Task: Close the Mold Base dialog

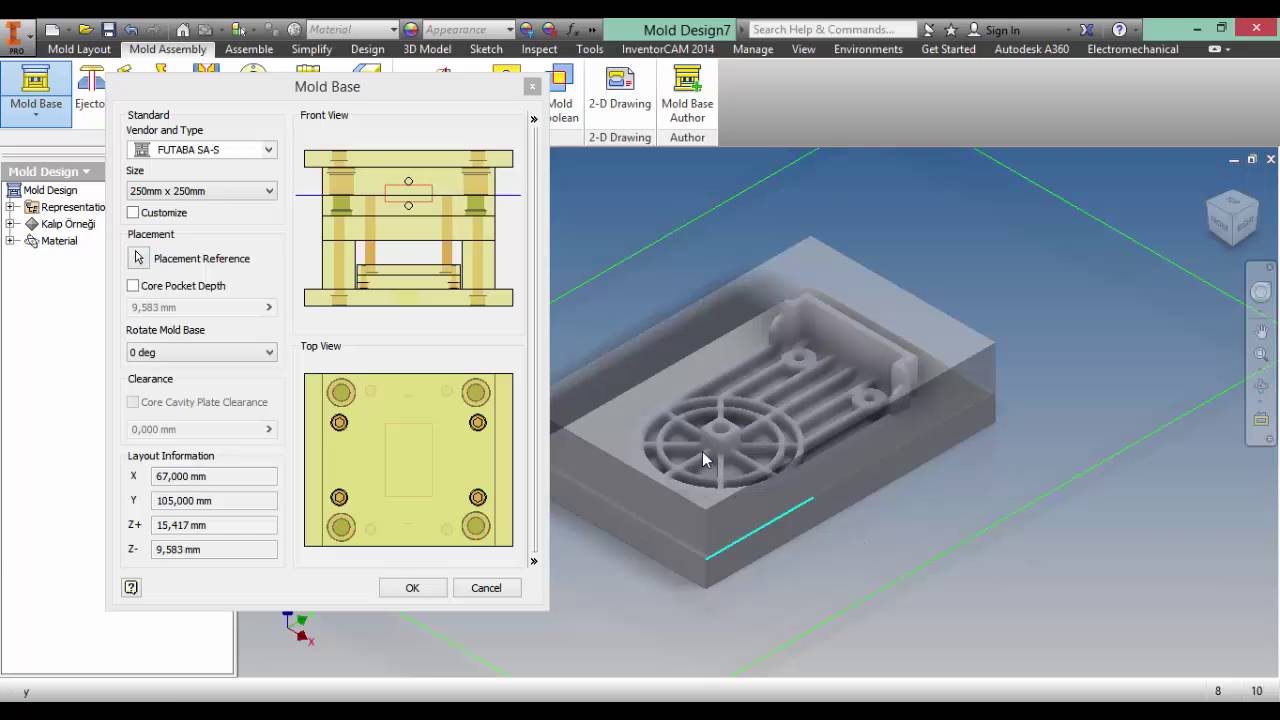Action: (532, 87)
